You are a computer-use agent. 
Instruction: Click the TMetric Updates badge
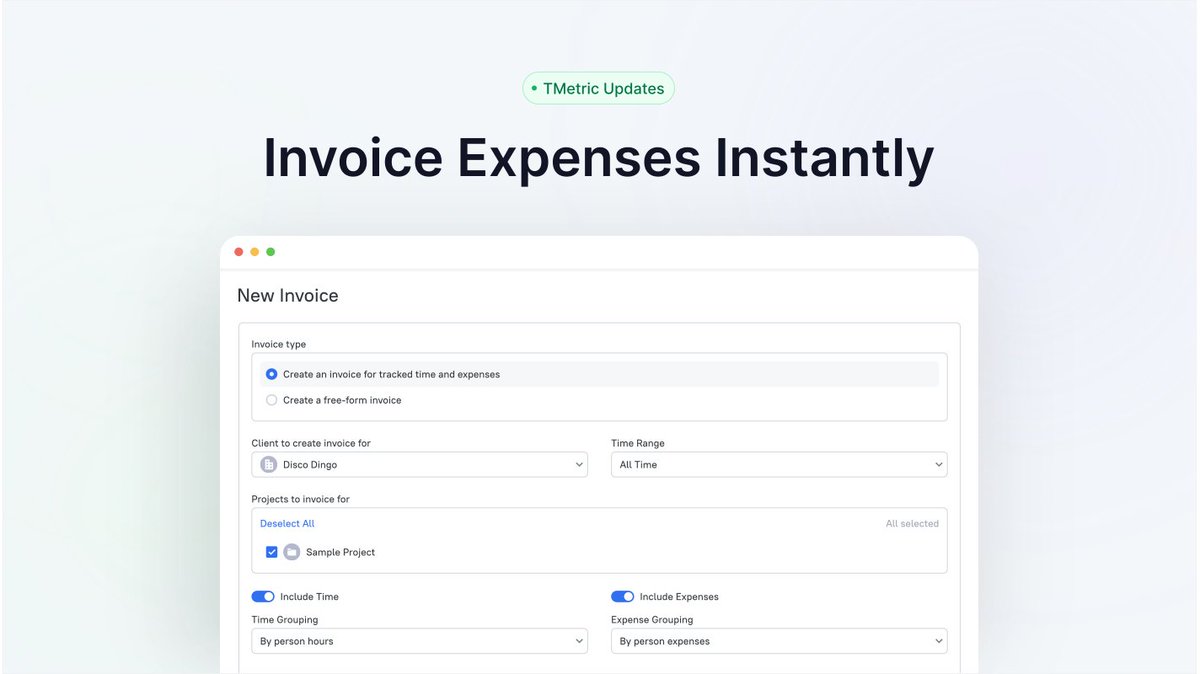[x=598, y=88]
